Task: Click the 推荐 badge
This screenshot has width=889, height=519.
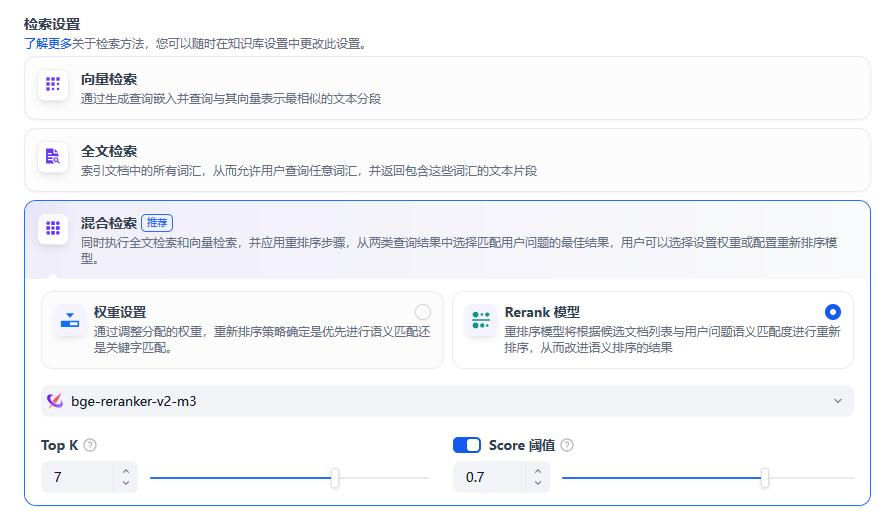Action: 157,223
